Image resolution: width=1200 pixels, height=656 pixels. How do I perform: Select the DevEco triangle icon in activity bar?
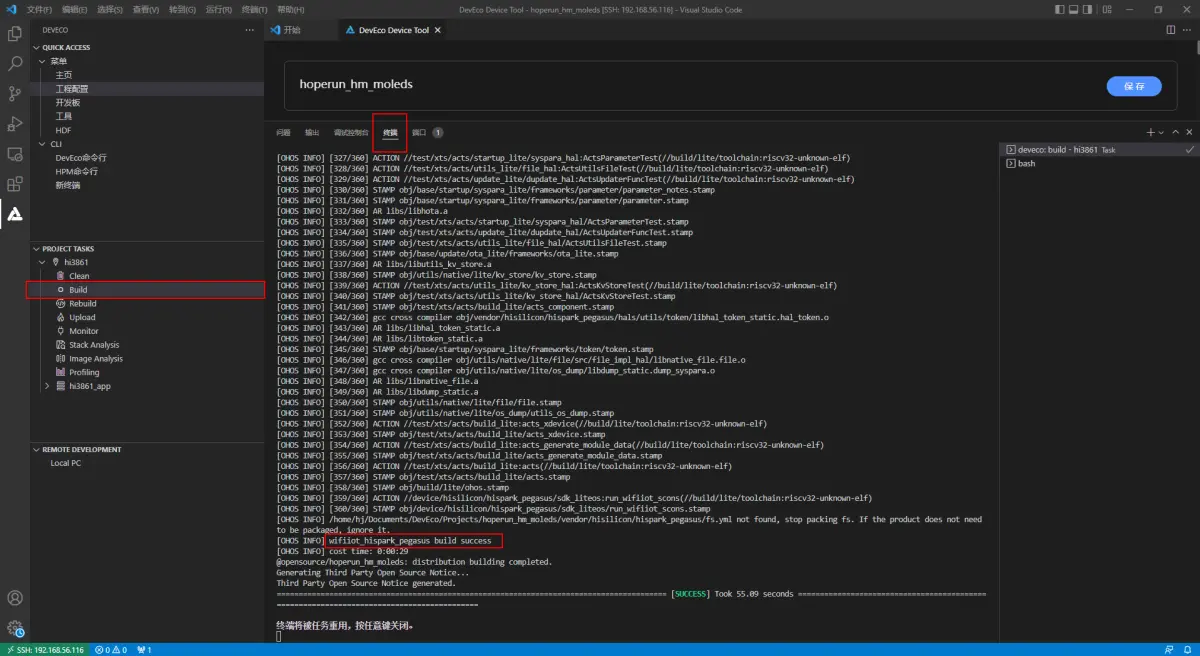14,213
